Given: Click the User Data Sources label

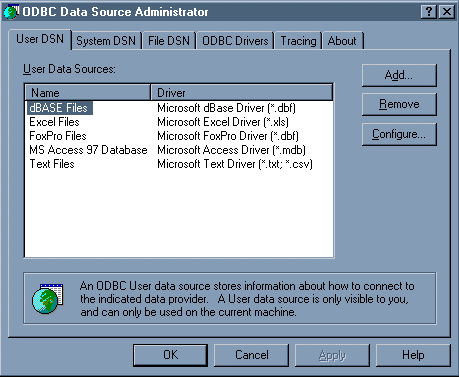Looking at the screenshot, I should click(x=69, y=69).
